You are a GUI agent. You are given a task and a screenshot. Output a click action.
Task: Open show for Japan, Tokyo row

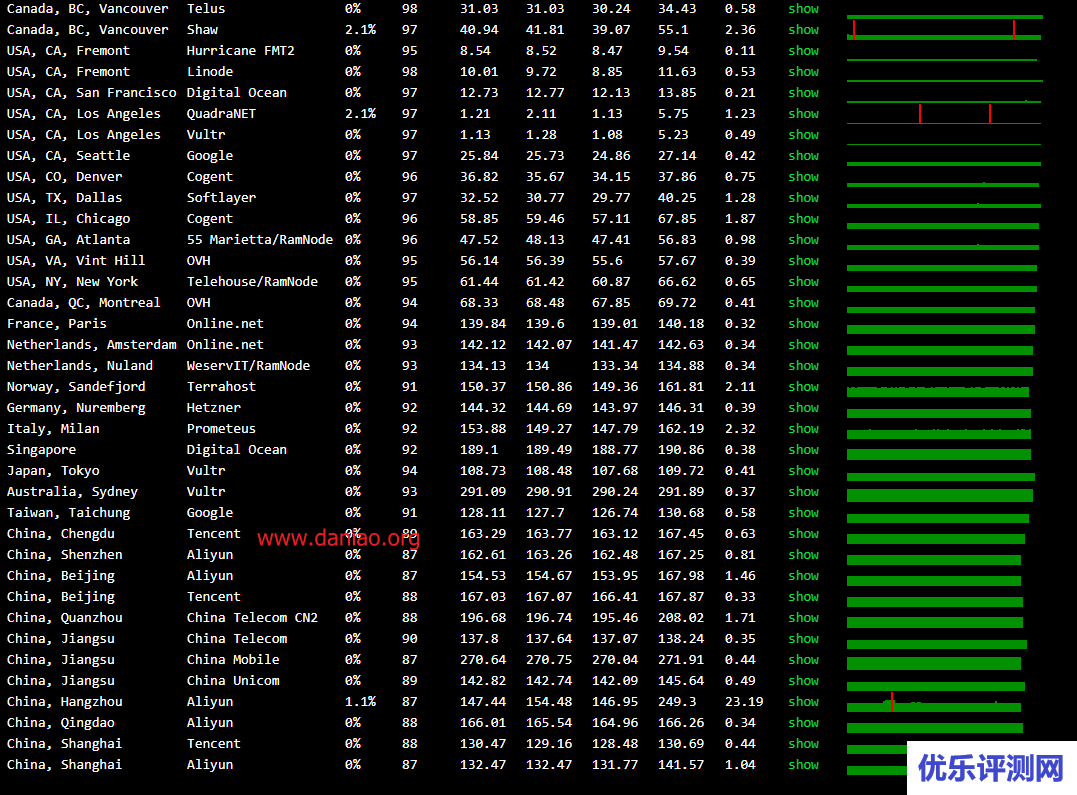(x=803, y=471)
